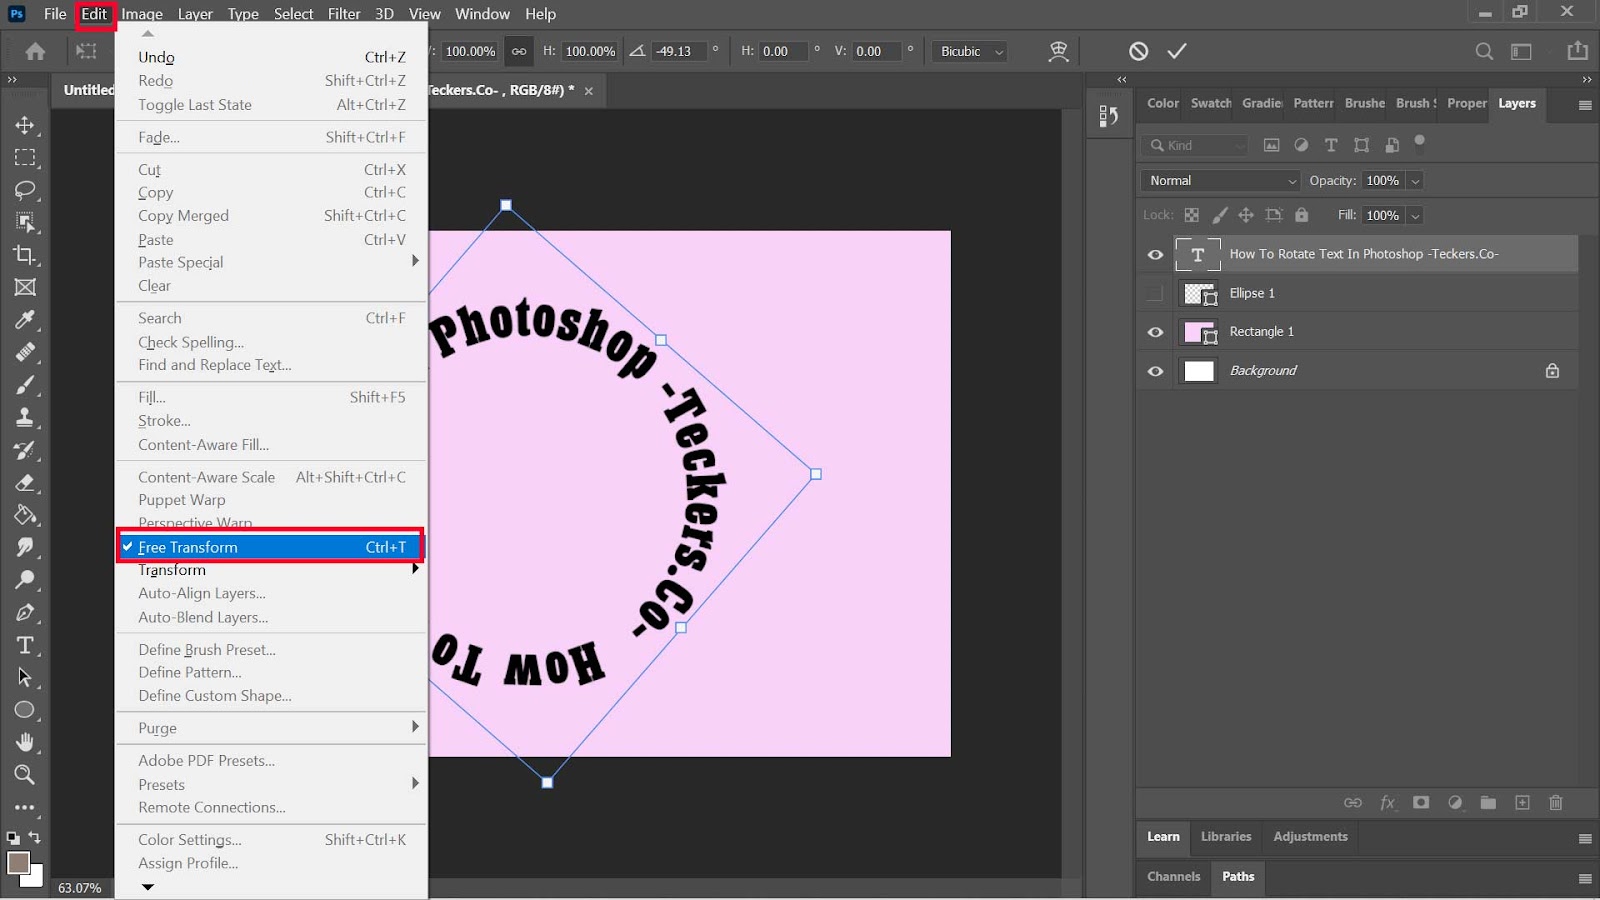Select the Move tool
1600x900 pixels.
pos(25,125)
